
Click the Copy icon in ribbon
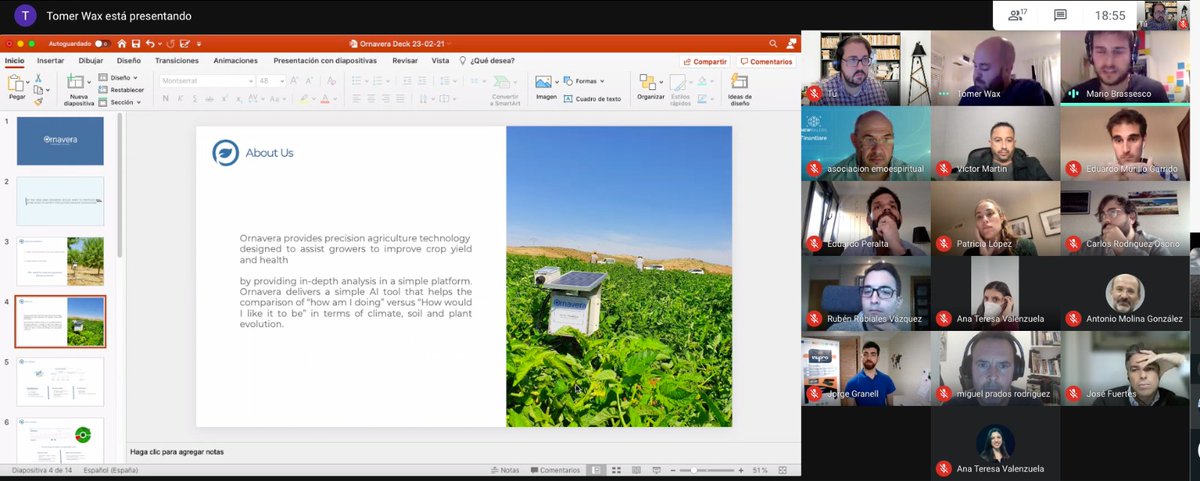39,89
